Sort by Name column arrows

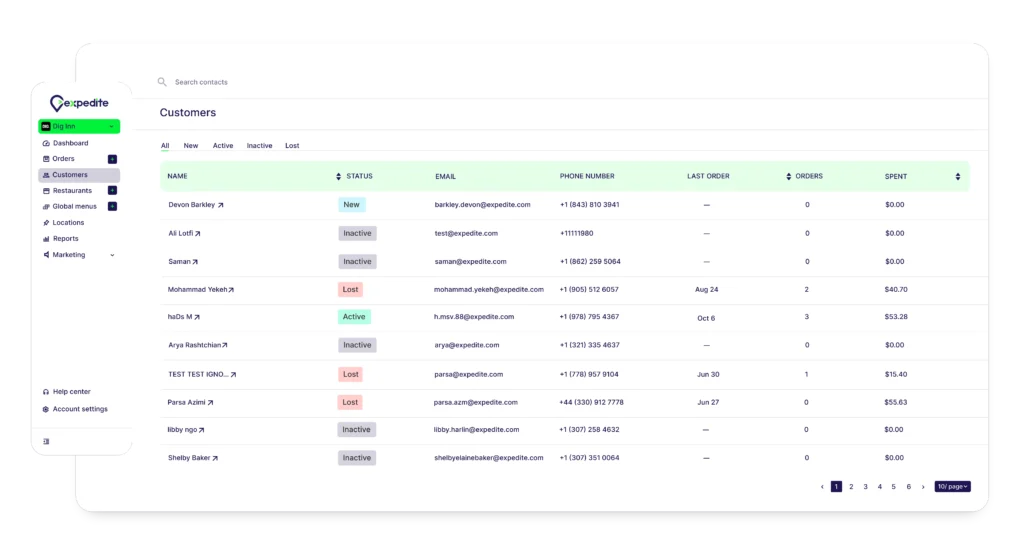pos(338,176)
